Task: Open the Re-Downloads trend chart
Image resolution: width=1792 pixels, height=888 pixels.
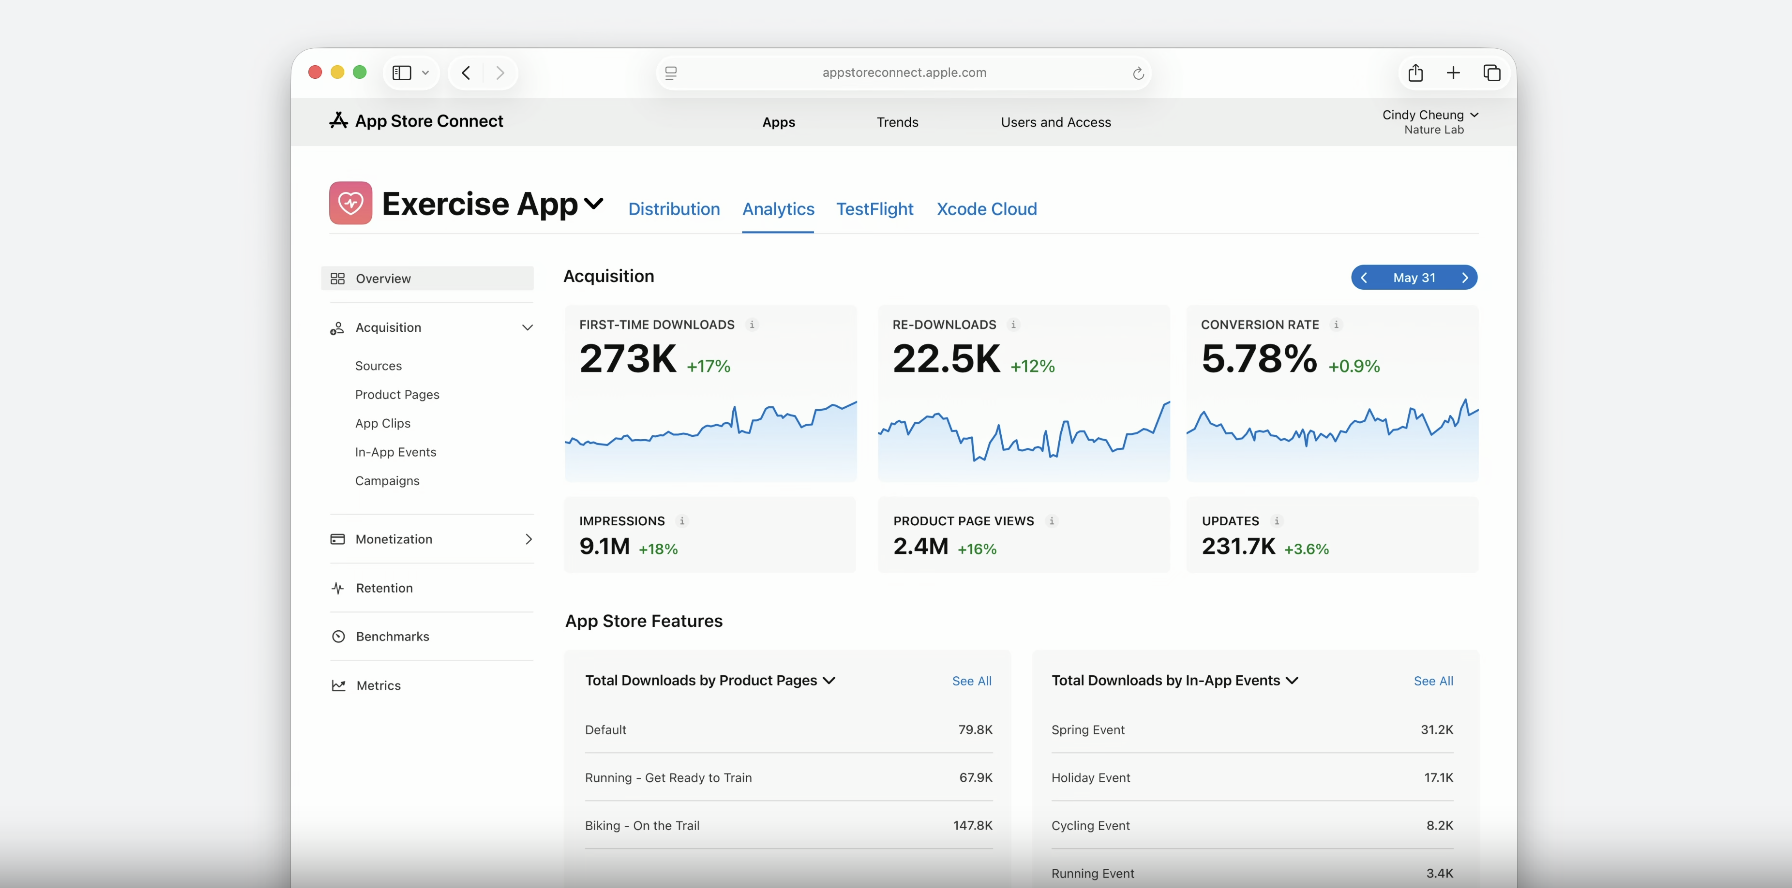Action: [x=1024, y=440]
